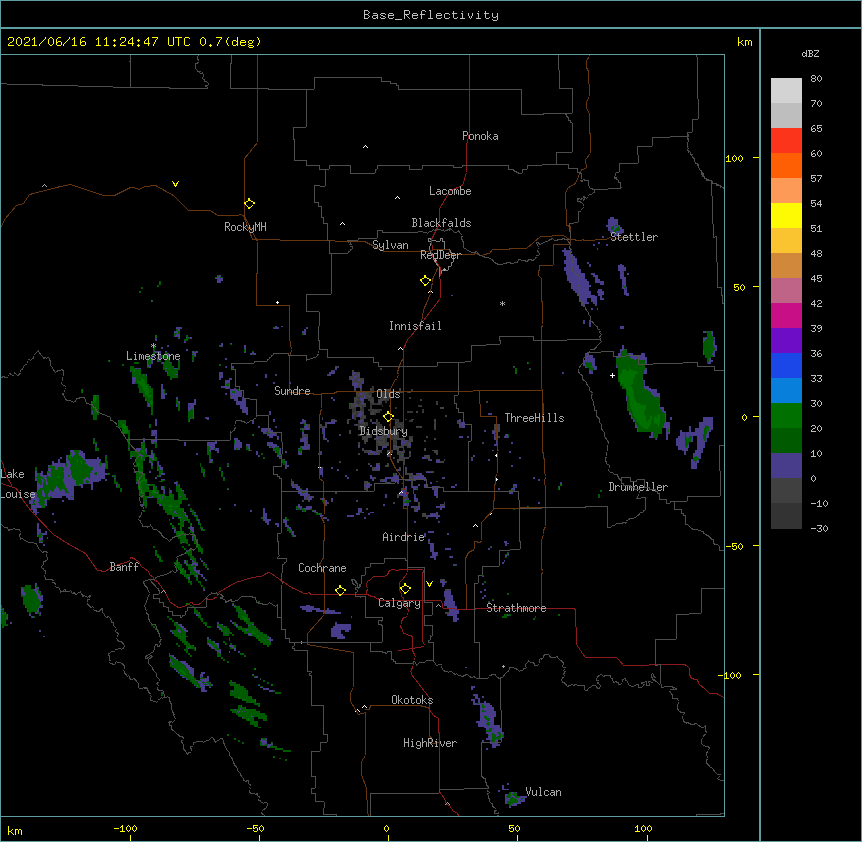Click the RedDeer city label

440,255
